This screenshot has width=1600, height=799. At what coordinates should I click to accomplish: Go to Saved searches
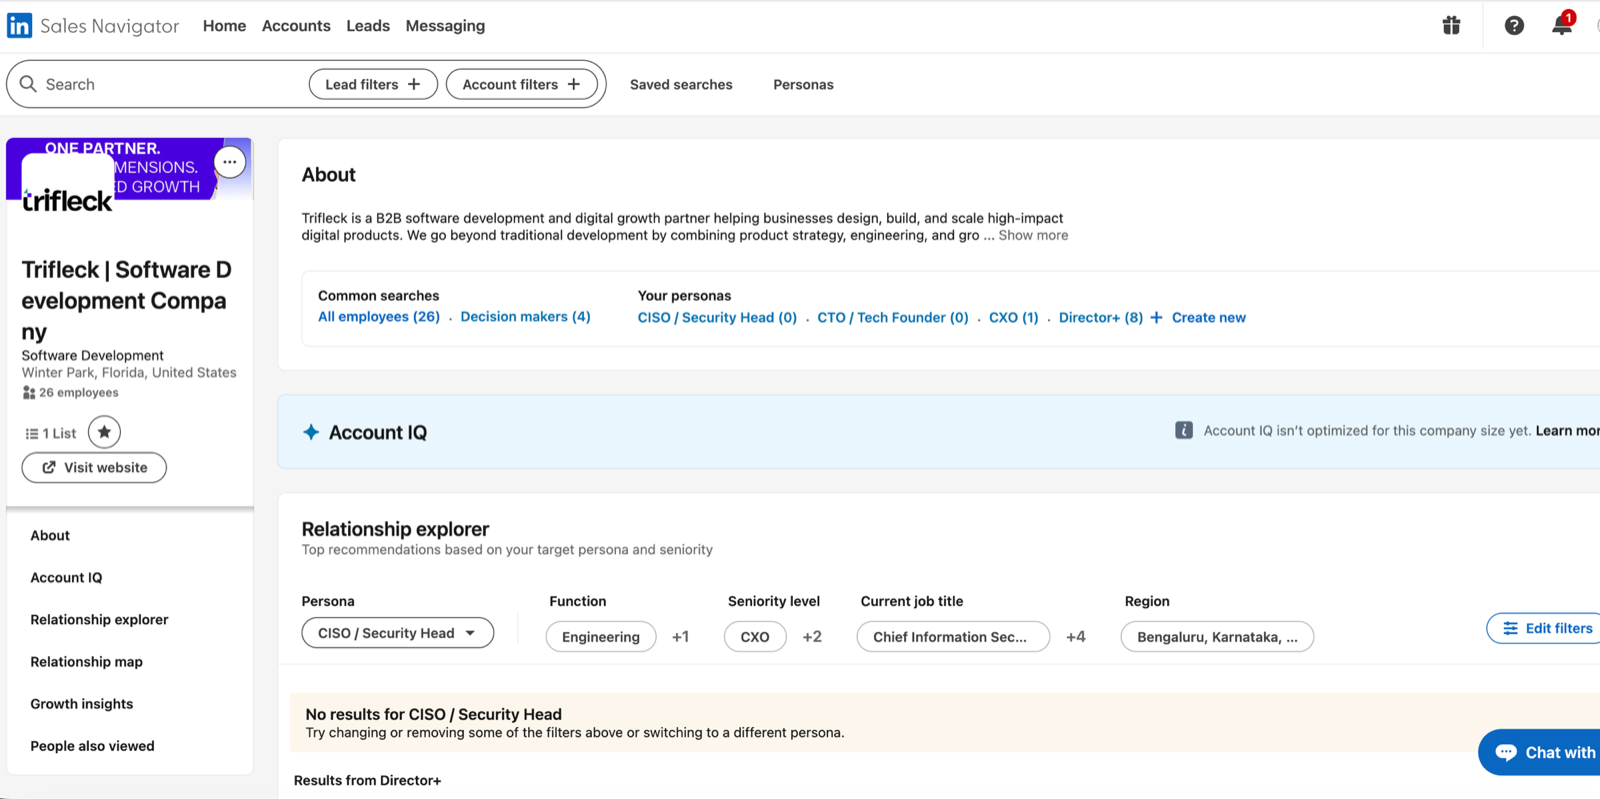[x=681, y=85]
